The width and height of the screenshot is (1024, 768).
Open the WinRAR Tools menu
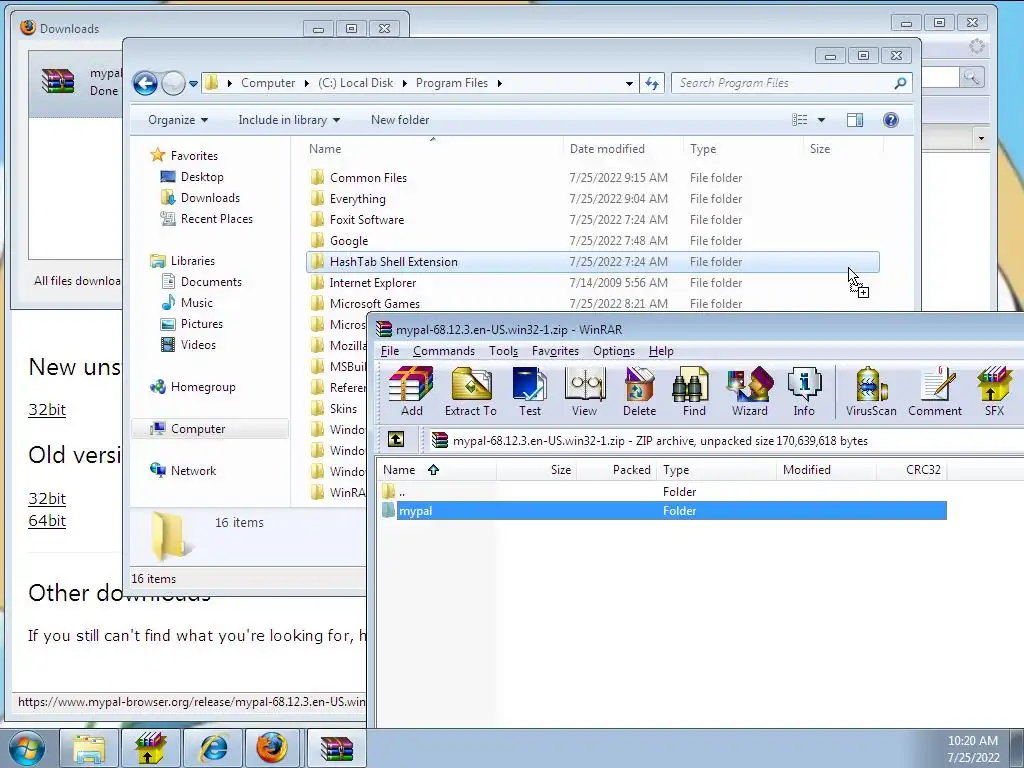[504, 351]
